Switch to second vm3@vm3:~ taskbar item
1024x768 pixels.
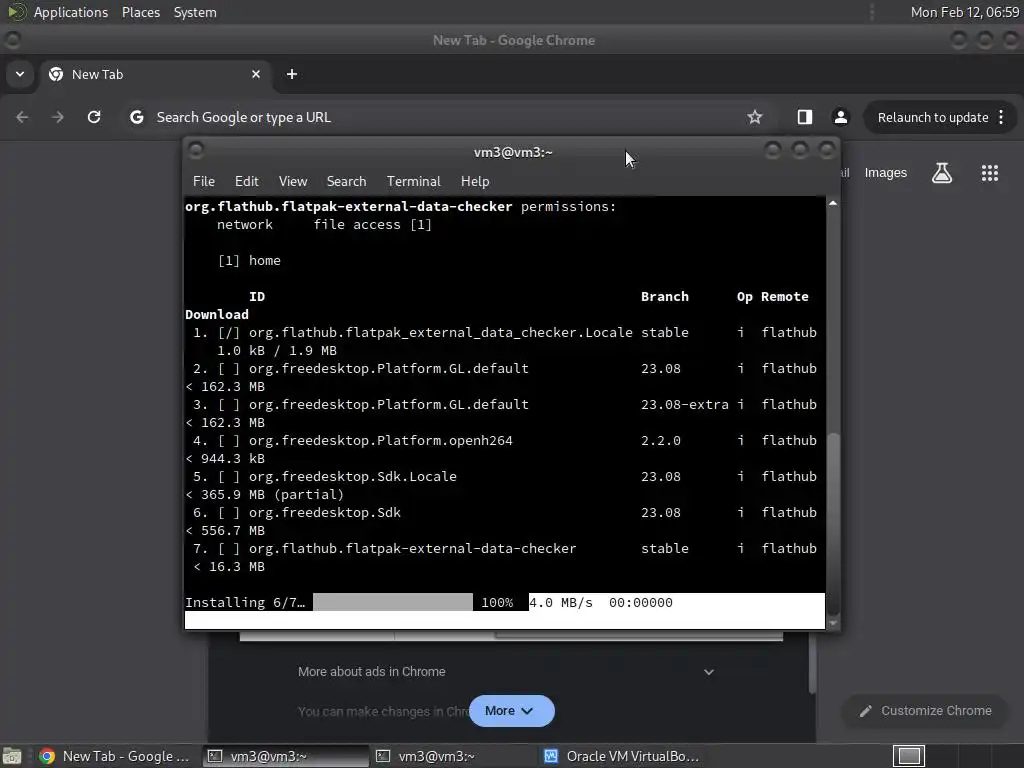coord(454,756)
